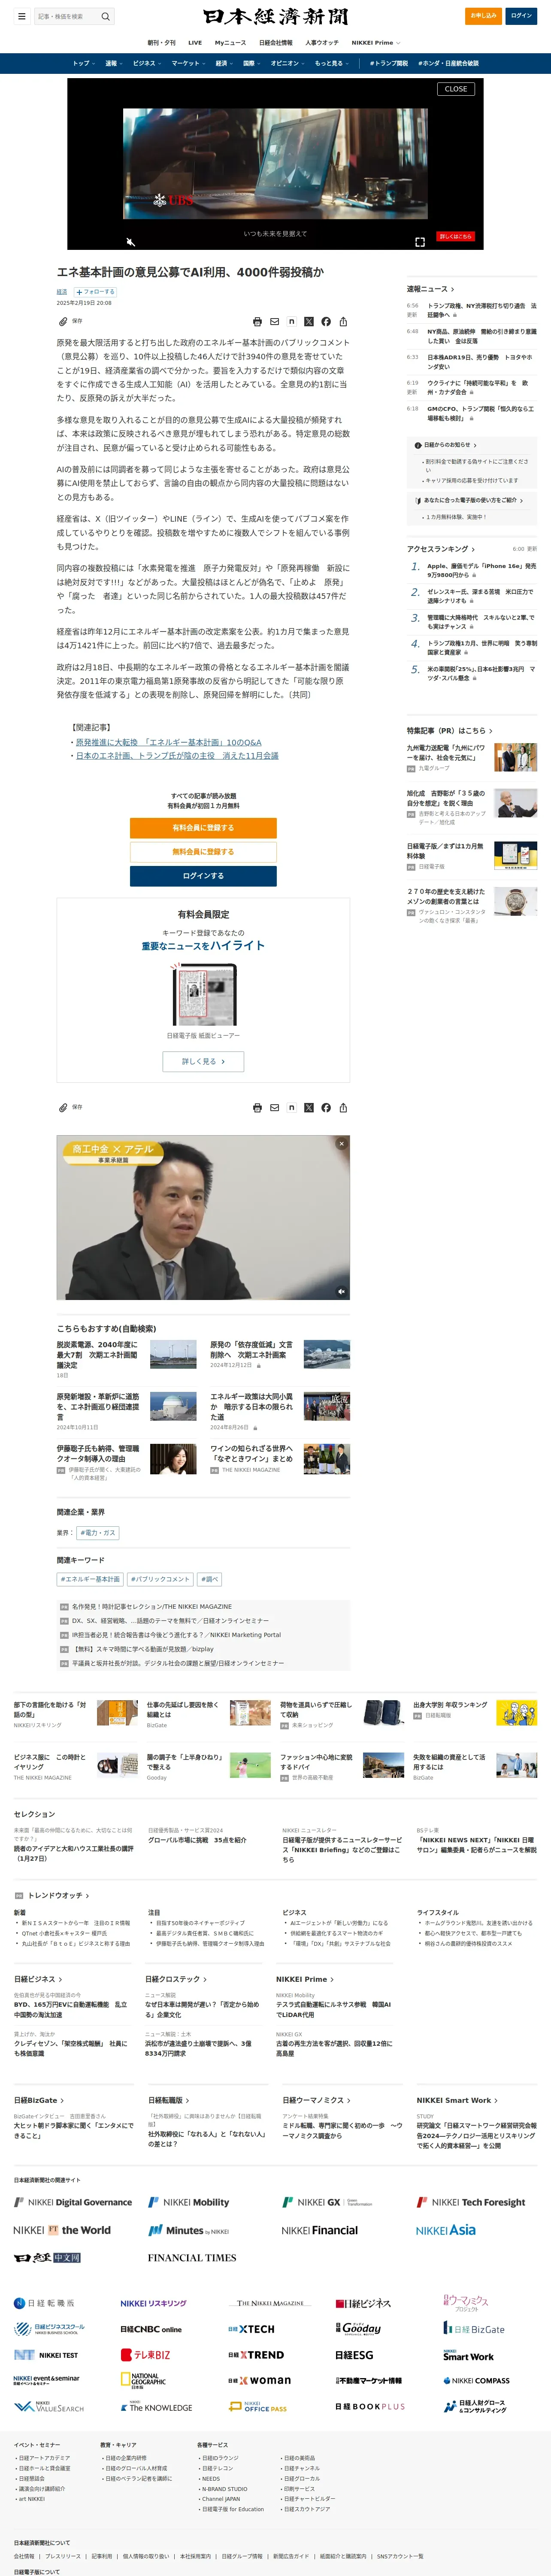
Task: Click the NIKKEI Asia logo
Action: pyautogui.click(x=446, y=2230)
